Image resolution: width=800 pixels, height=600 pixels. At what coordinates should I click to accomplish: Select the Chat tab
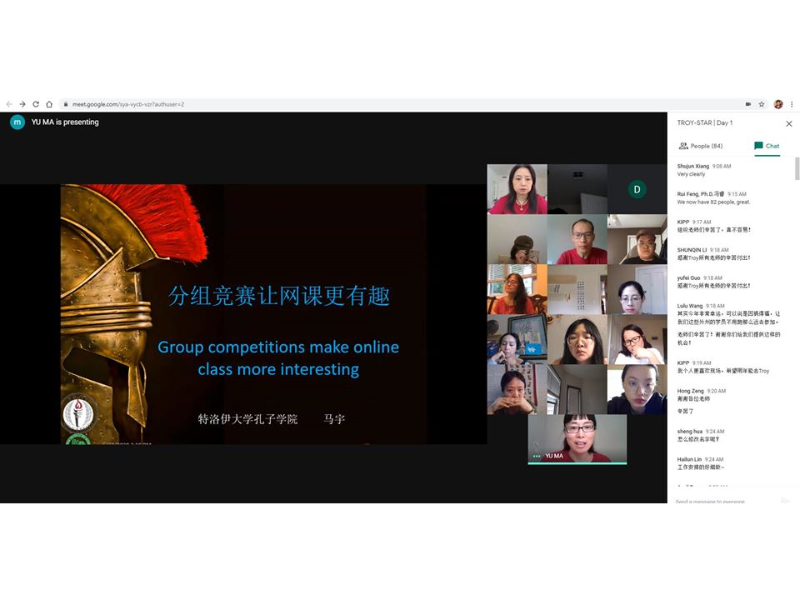tap(767, 146)
